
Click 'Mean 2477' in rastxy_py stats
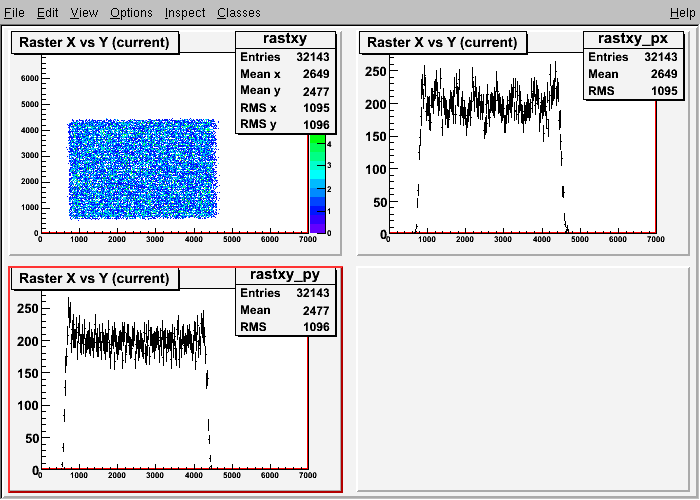[285, 310]
